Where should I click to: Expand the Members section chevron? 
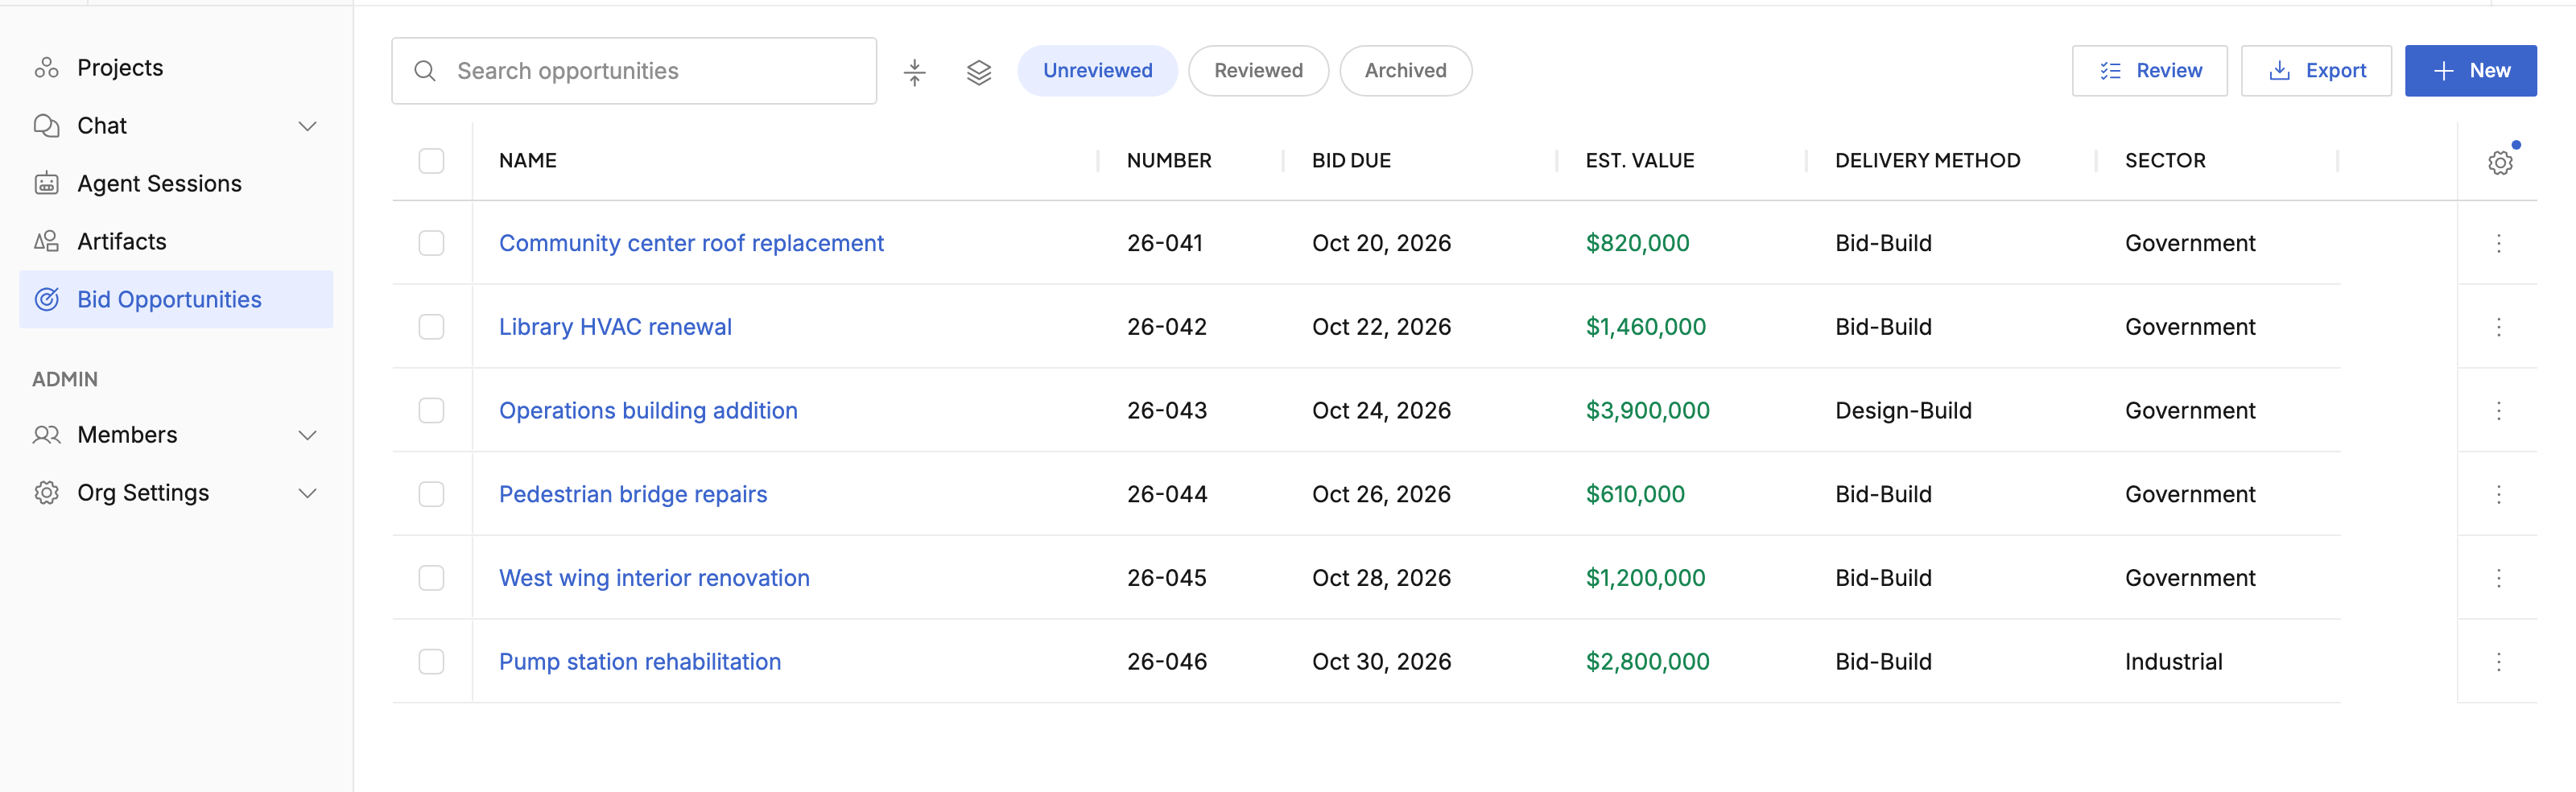308,435
